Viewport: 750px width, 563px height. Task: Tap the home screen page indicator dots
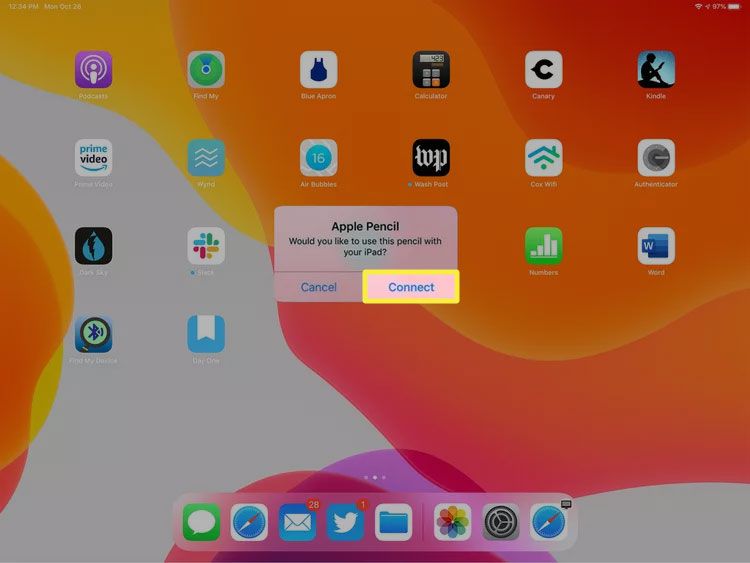click(375, 478)
